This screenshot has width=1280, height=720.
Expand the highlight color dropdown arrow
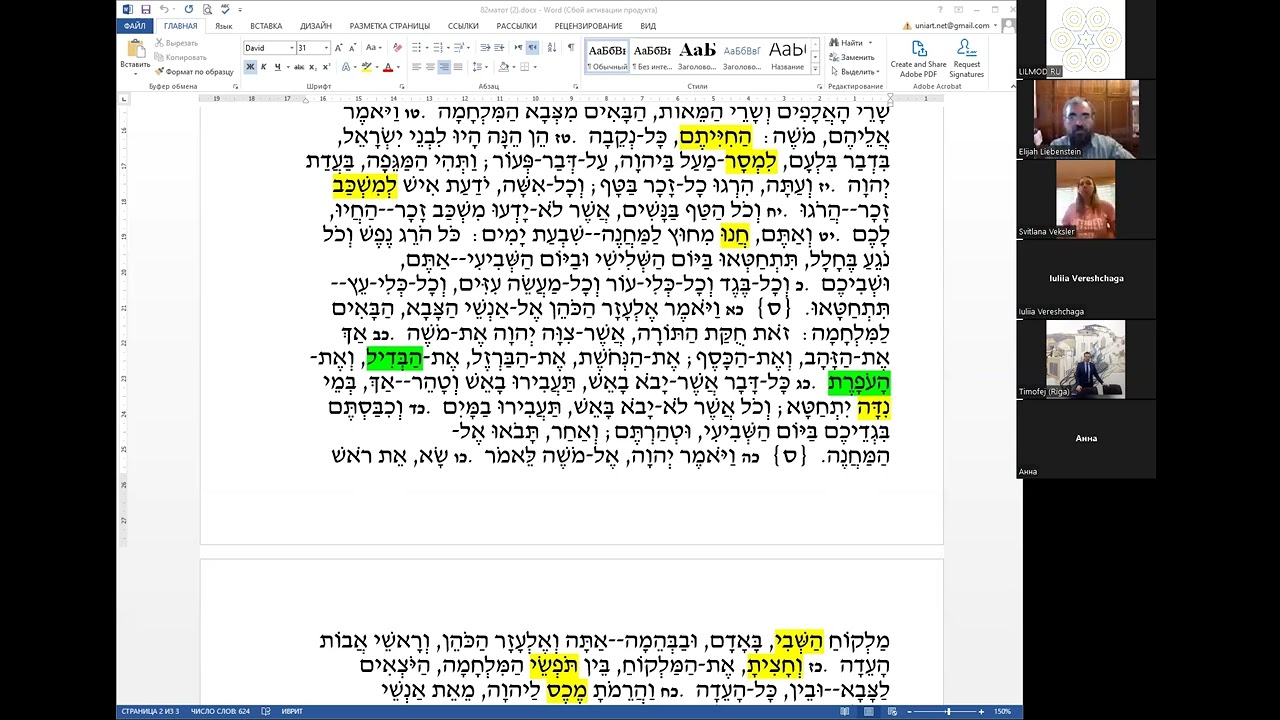[x=375, y=67]
